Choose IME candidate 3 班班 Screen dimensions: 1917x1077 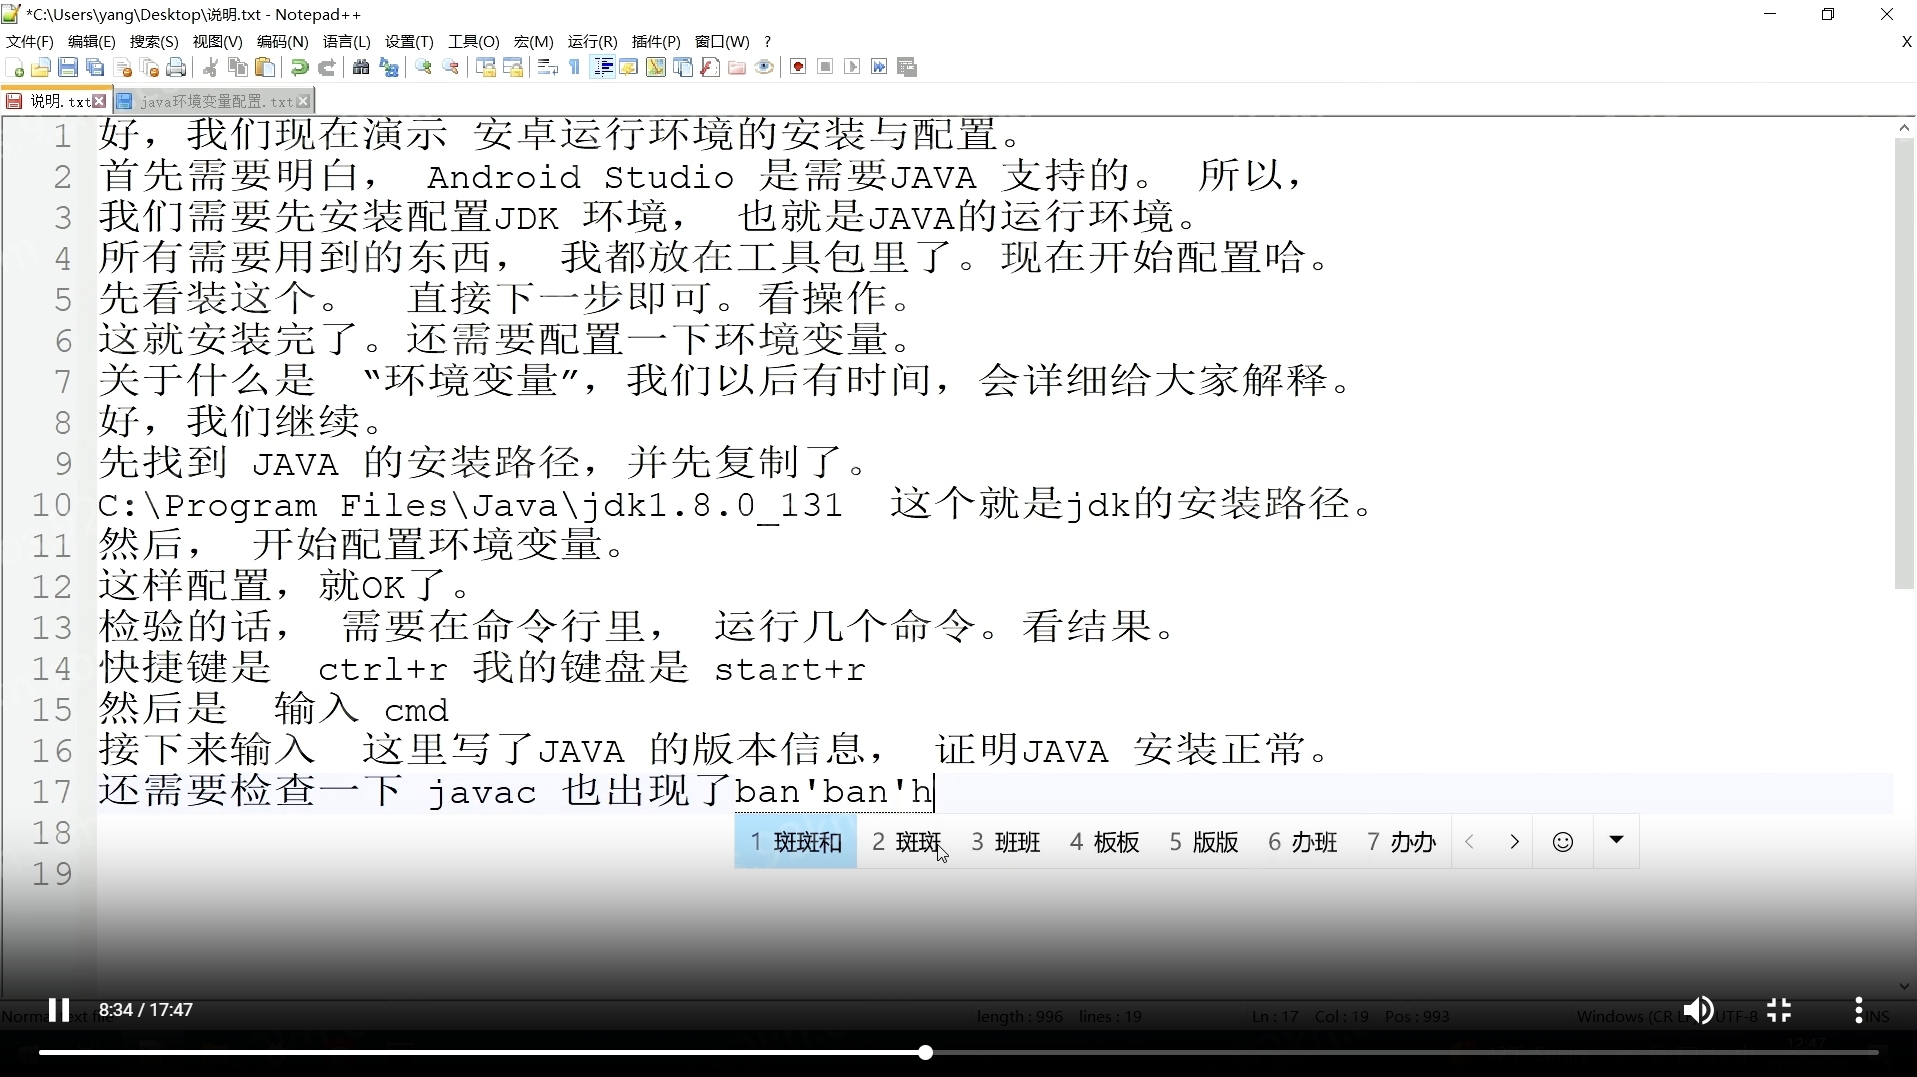coord(1006,842)
